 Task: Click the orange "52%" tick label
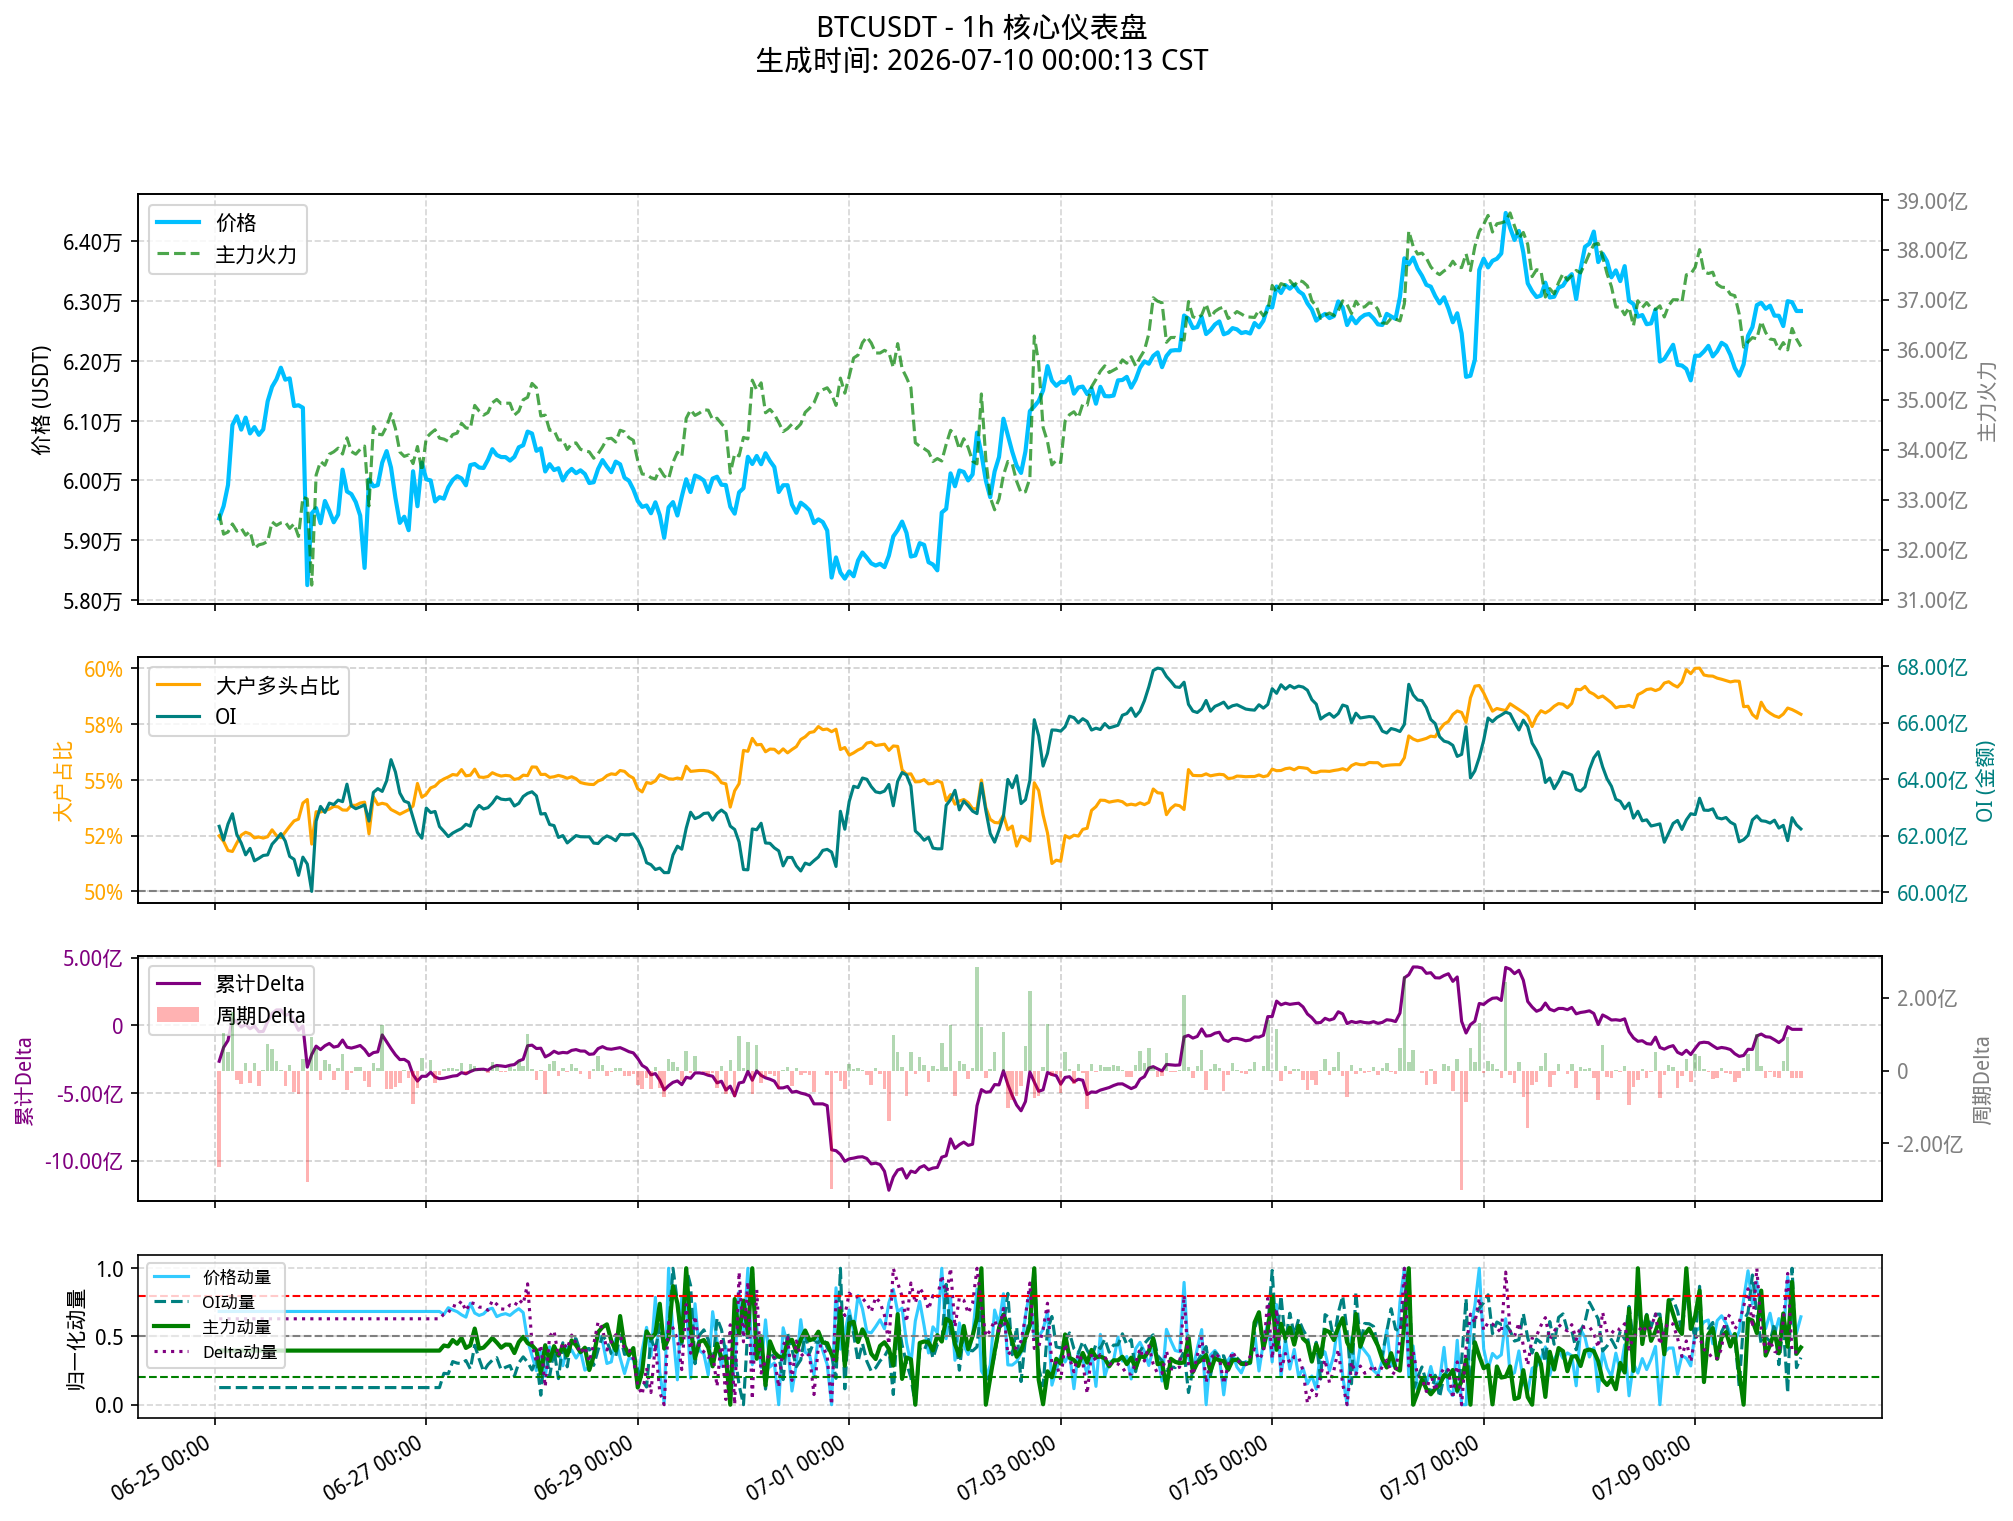pyautogui.click(x=103, y=837)
